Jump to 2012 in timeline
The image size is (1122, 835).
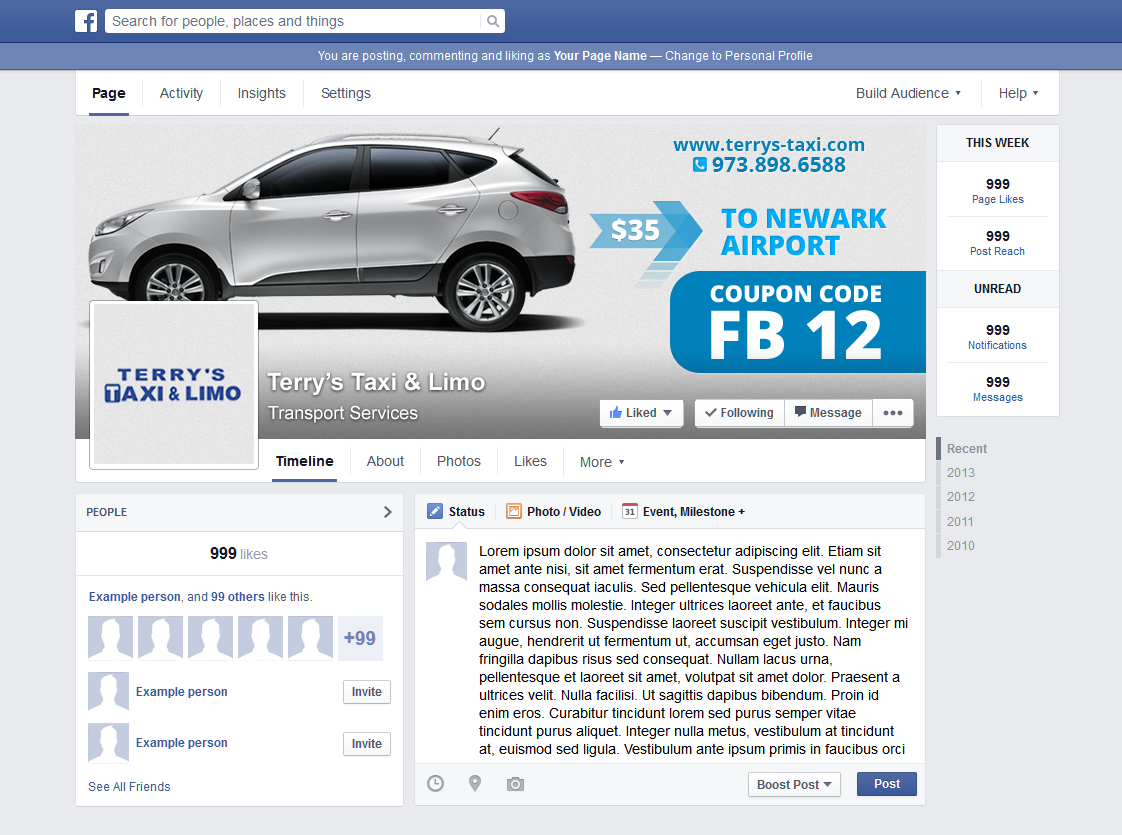(960, 497)
